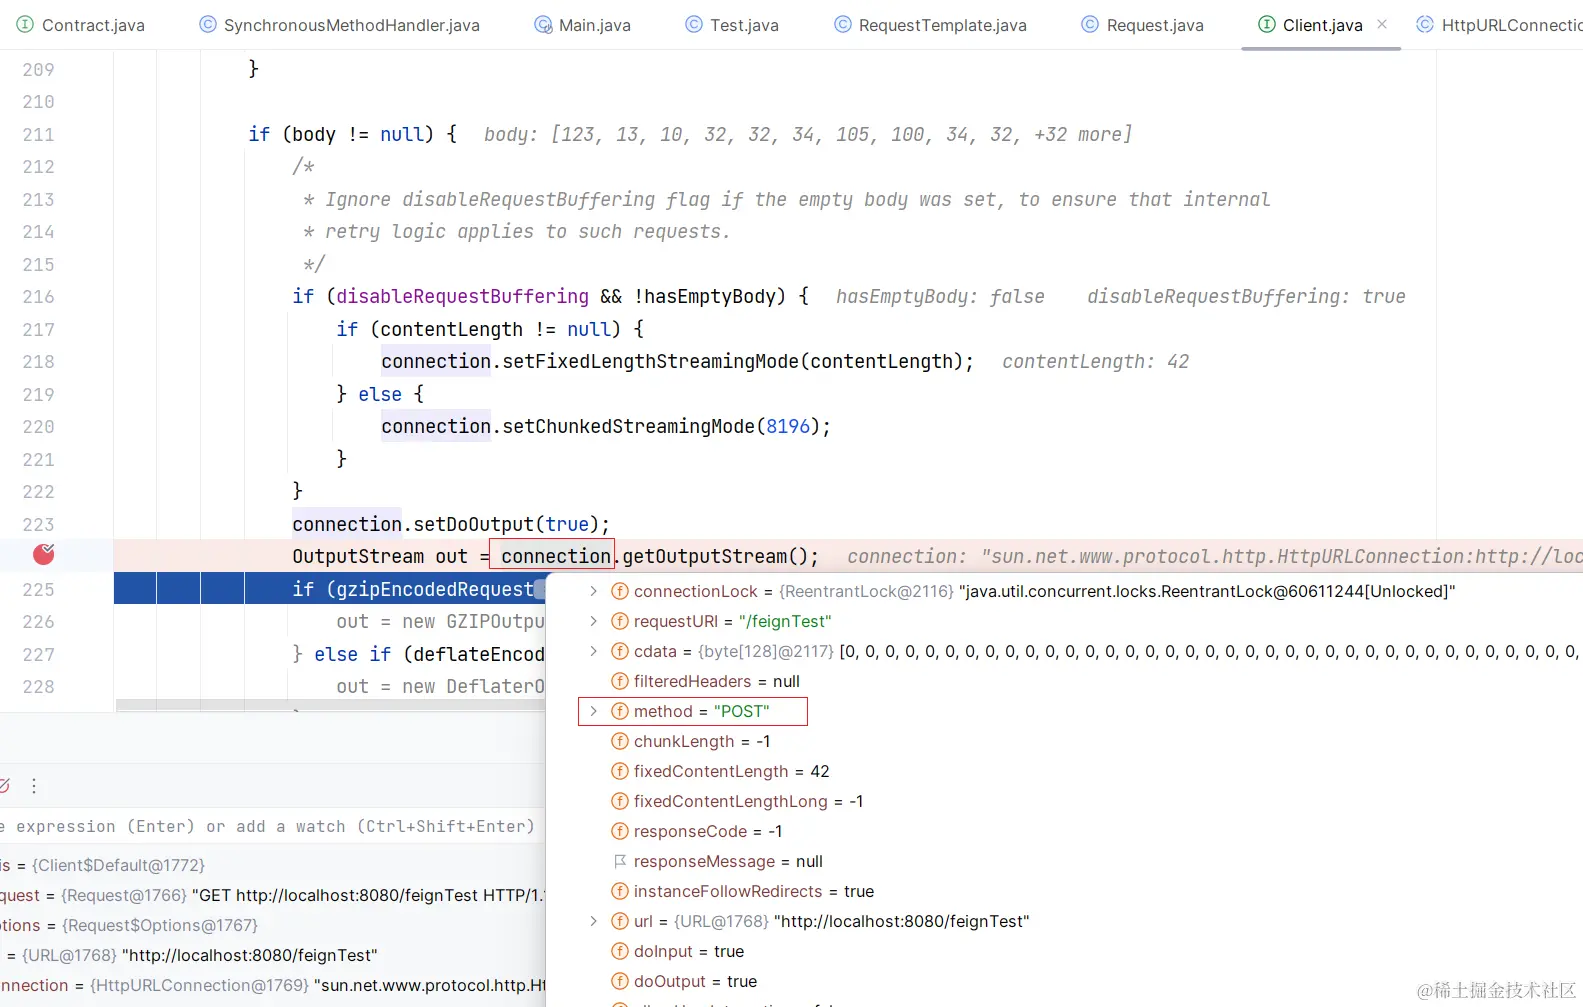Select the instanceFollowRedirects = true row

coord(1064,891)
